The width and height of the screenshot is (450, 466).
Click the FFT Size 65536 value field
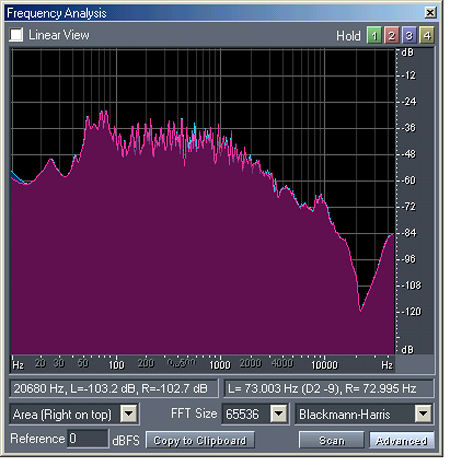click(x=246, y=414)
